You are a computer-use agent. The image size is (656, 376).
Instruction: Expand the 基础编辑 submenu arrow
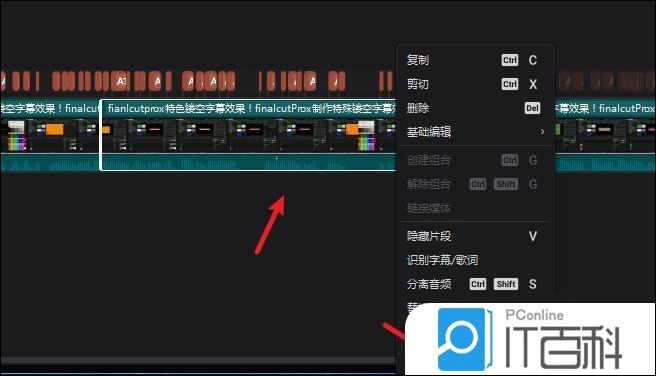[x=542, y=132]
